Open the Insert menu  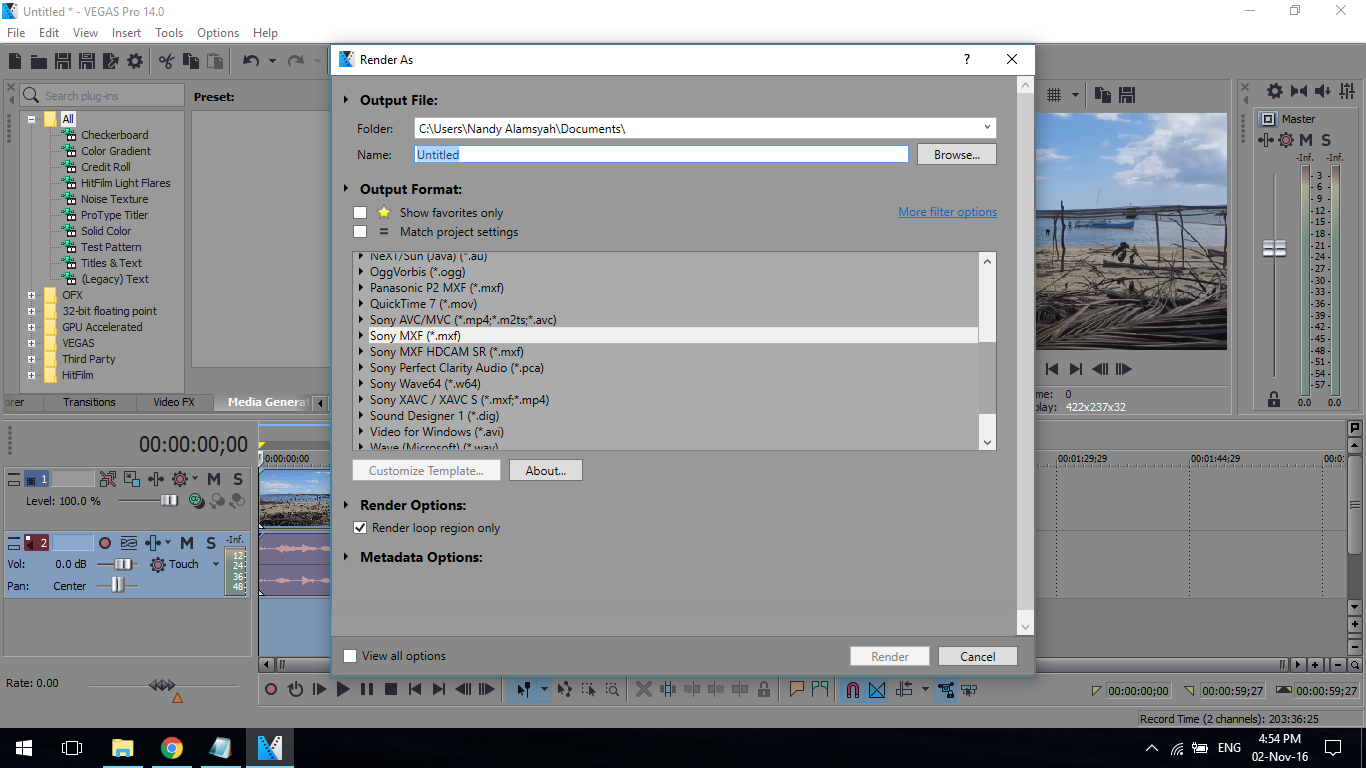(x=126, y=33)
